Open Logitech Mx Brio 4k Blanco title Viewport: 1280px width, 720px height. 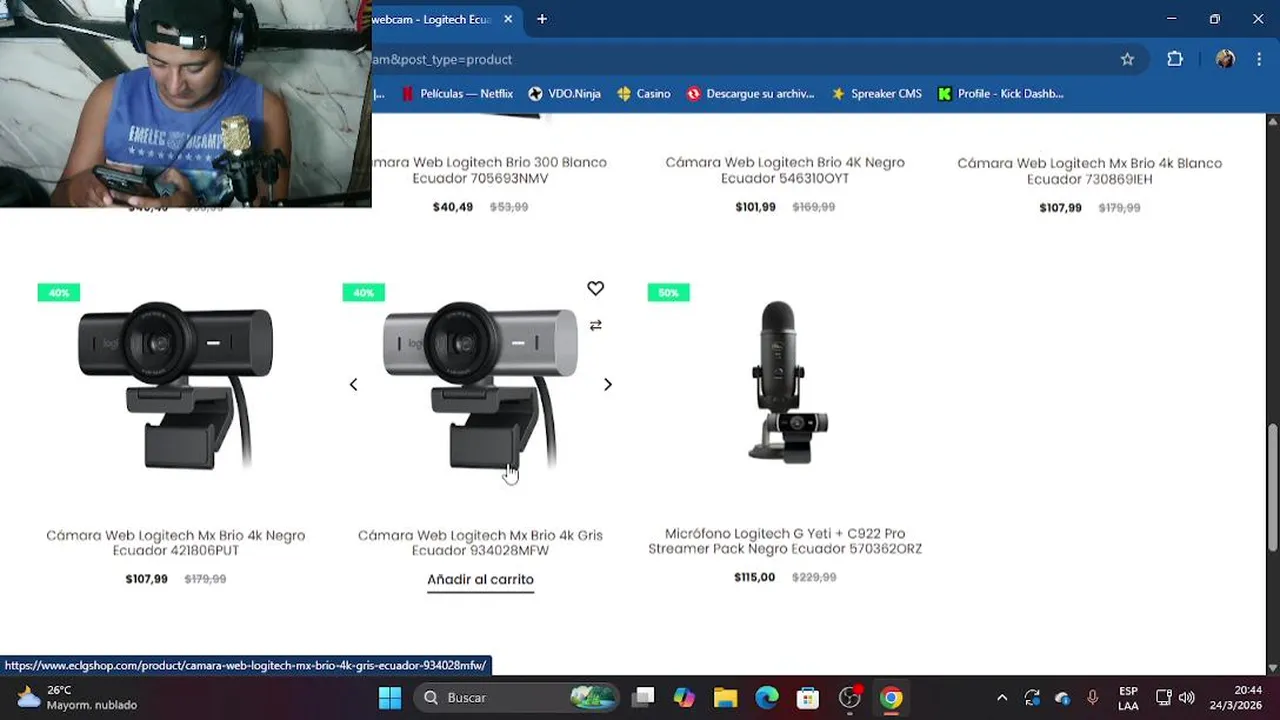pyautogui.click(x=1090, y=171)
